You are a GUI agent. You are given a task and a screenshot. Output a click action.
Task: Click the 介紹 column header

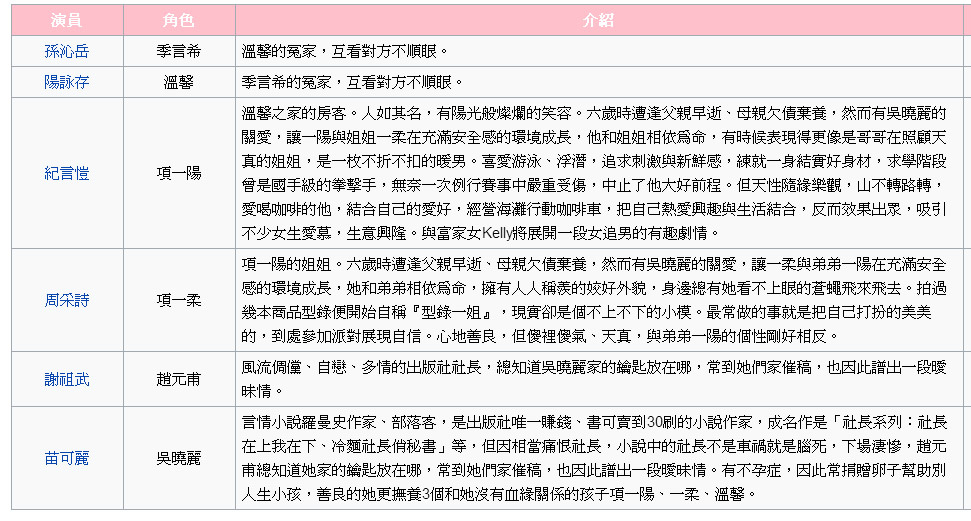599,20
